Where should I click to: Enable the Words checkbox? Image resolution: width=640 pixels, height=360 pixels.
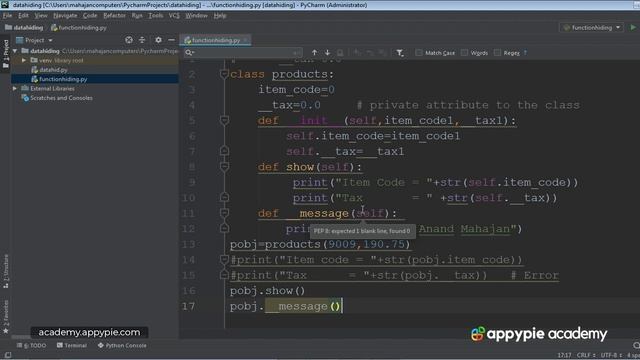click(464, 53)
